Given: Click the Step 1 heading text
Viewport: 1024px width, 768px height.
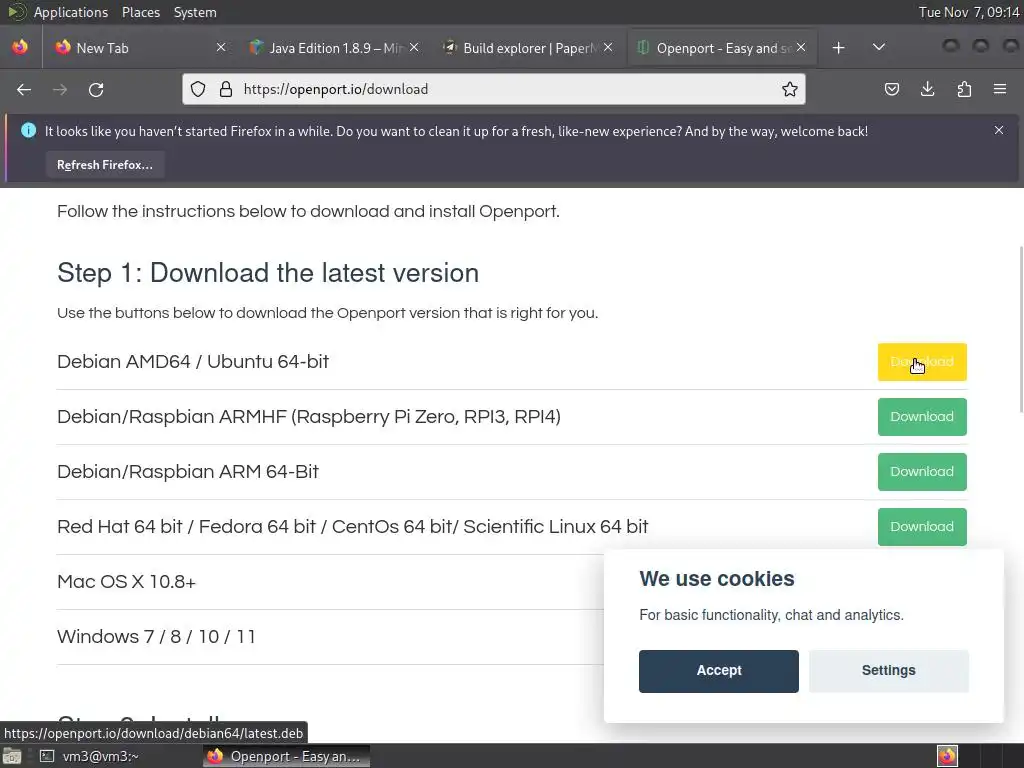Looking at the screenshot, I should click(x=268, y=273).
